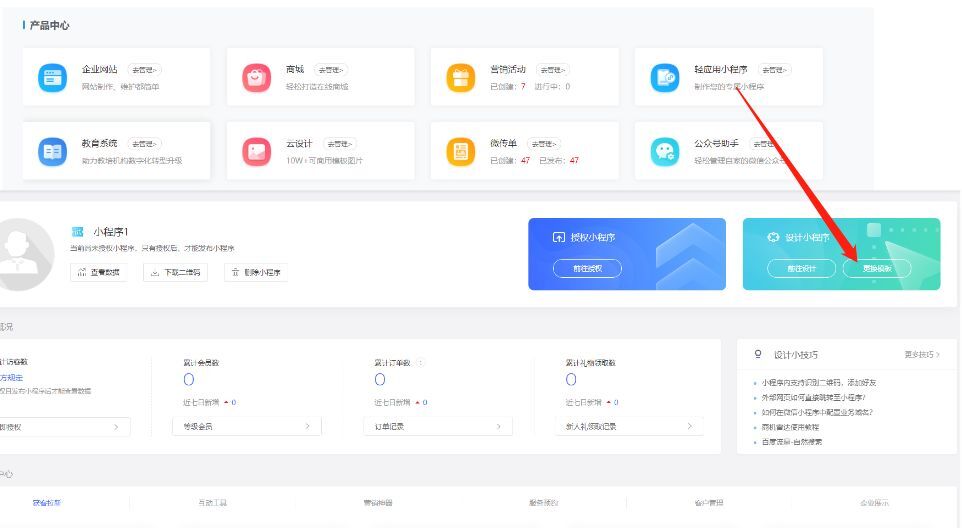
Task: Click the 产品中心 heading
Action: pyautogui.click(x=50, y=25)
